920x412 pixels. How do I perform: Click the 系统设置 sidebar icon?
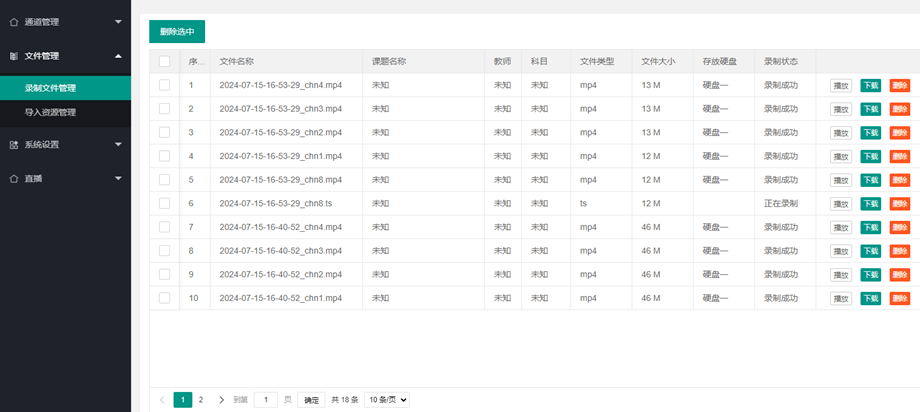click(13, 145)
